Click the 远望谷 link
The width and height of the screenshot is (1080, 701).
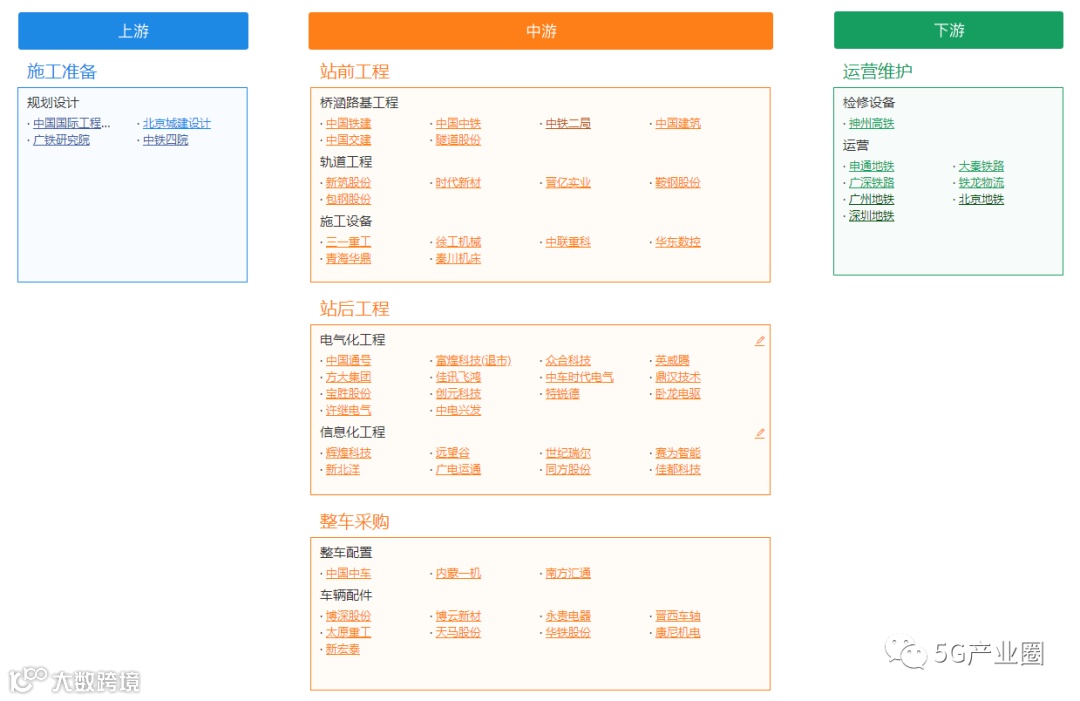(453, 452)
